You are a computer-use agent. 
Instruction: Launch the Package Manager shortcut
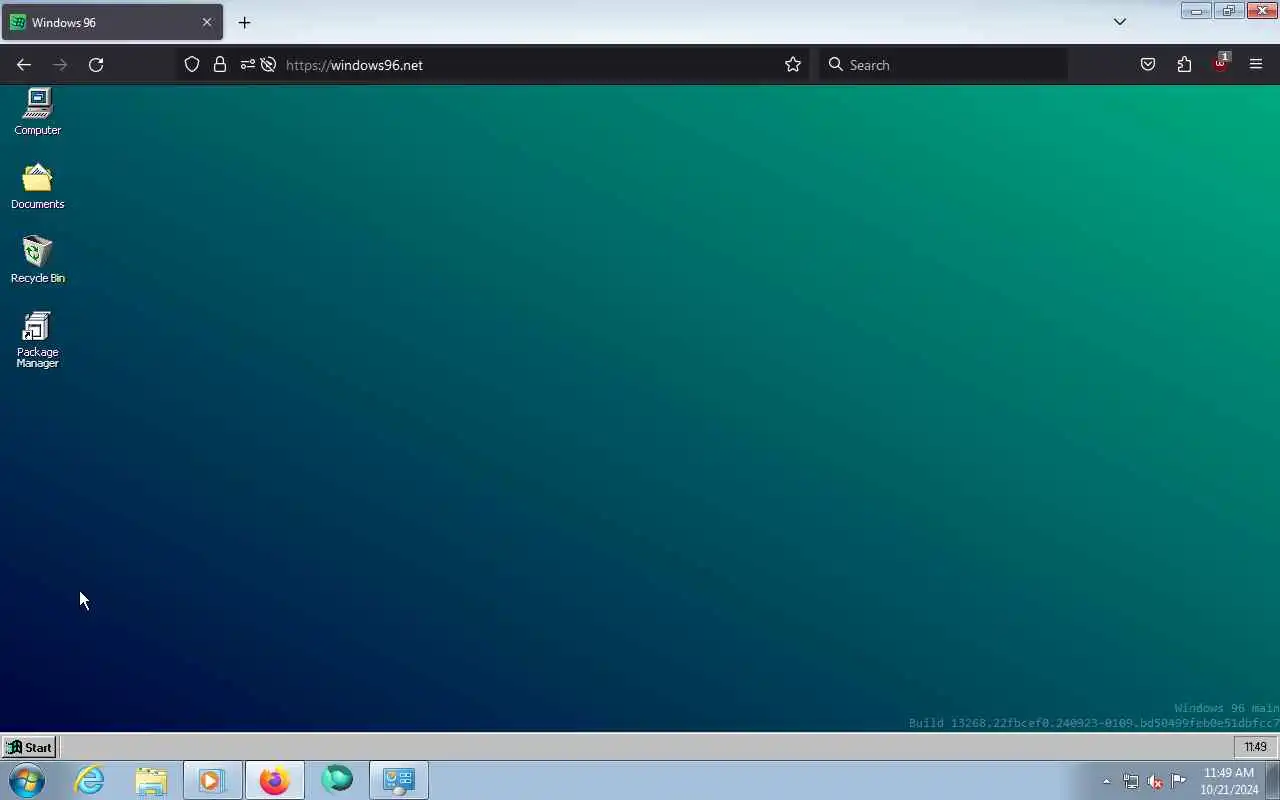pyautogui.click(x=37, y=340)
